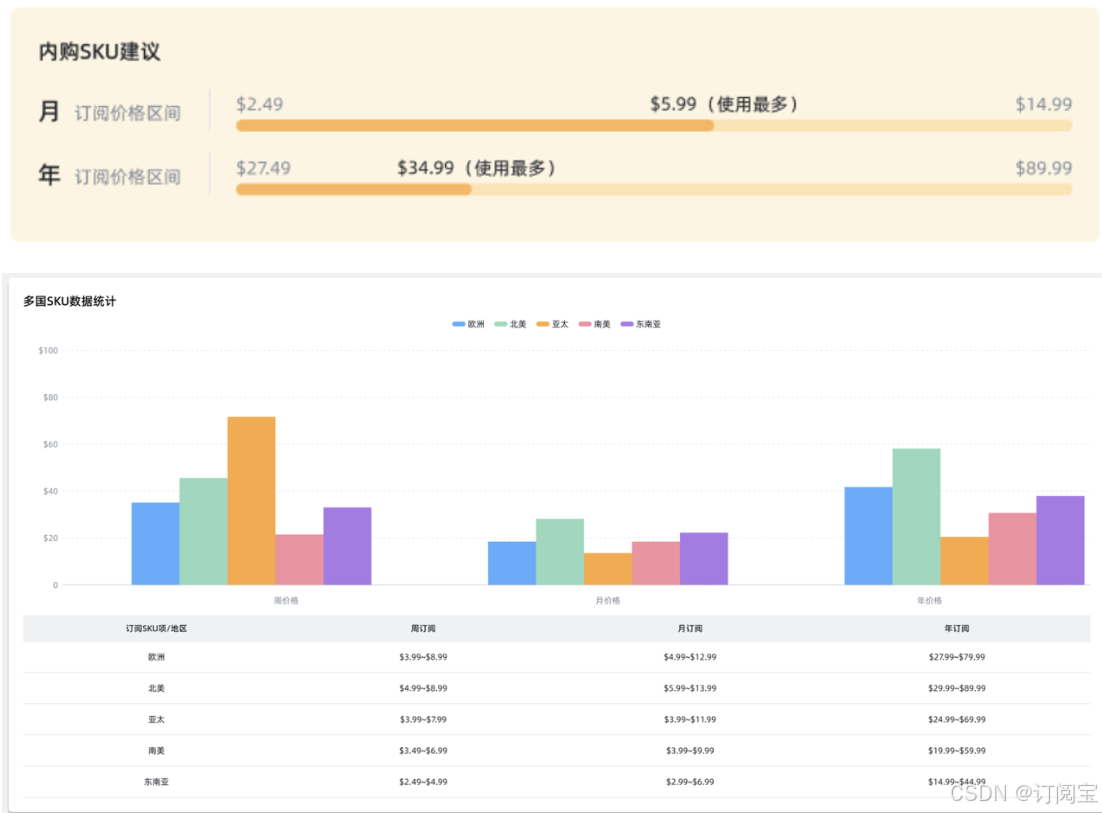Image resolution: width=1102 pixels, height=813 pixels.
Task: Click the 周订阅 column header
Action: coord(423,628)
